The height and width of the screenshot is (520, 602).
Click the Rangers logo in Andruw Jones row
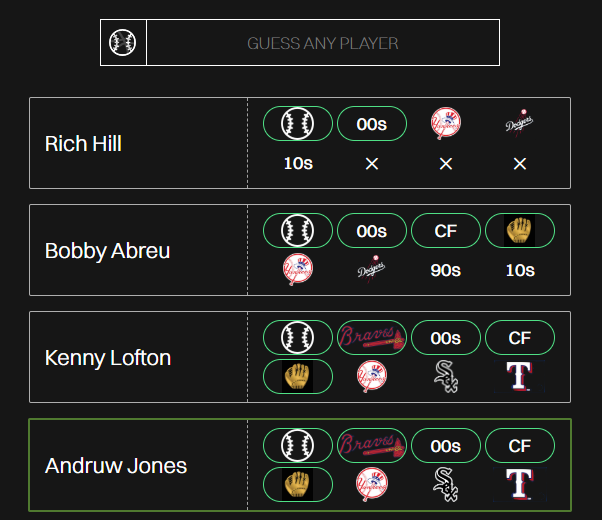[520, 484]
